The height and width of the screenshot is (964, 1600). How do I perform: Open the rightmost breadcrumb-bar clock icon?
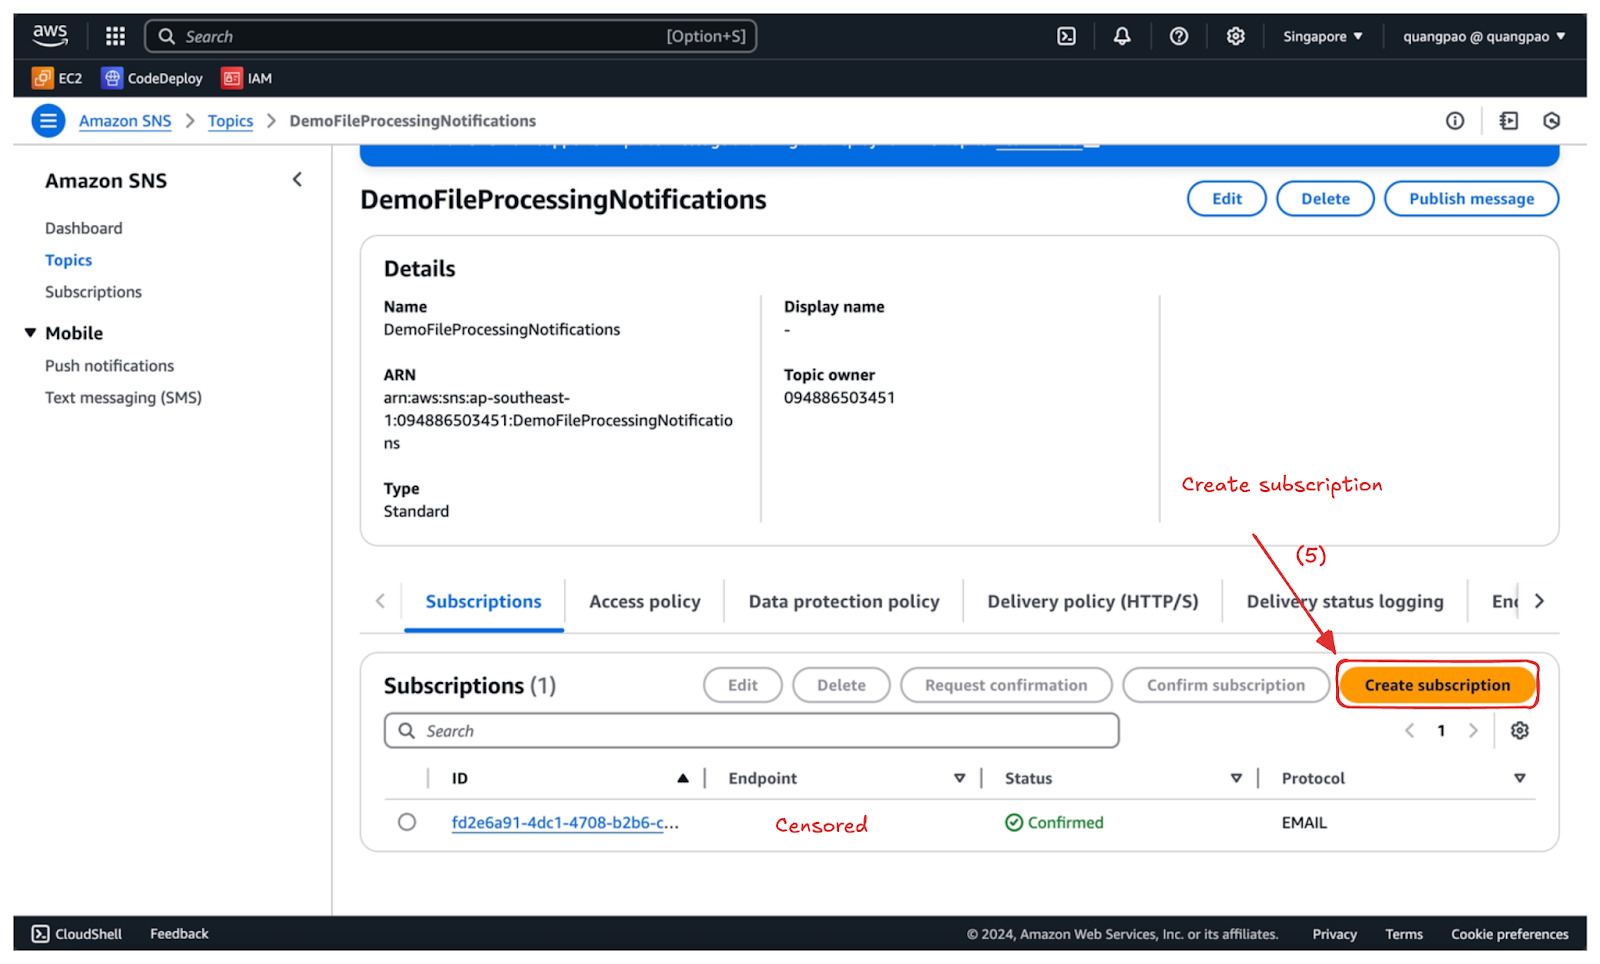point(1552,121)
